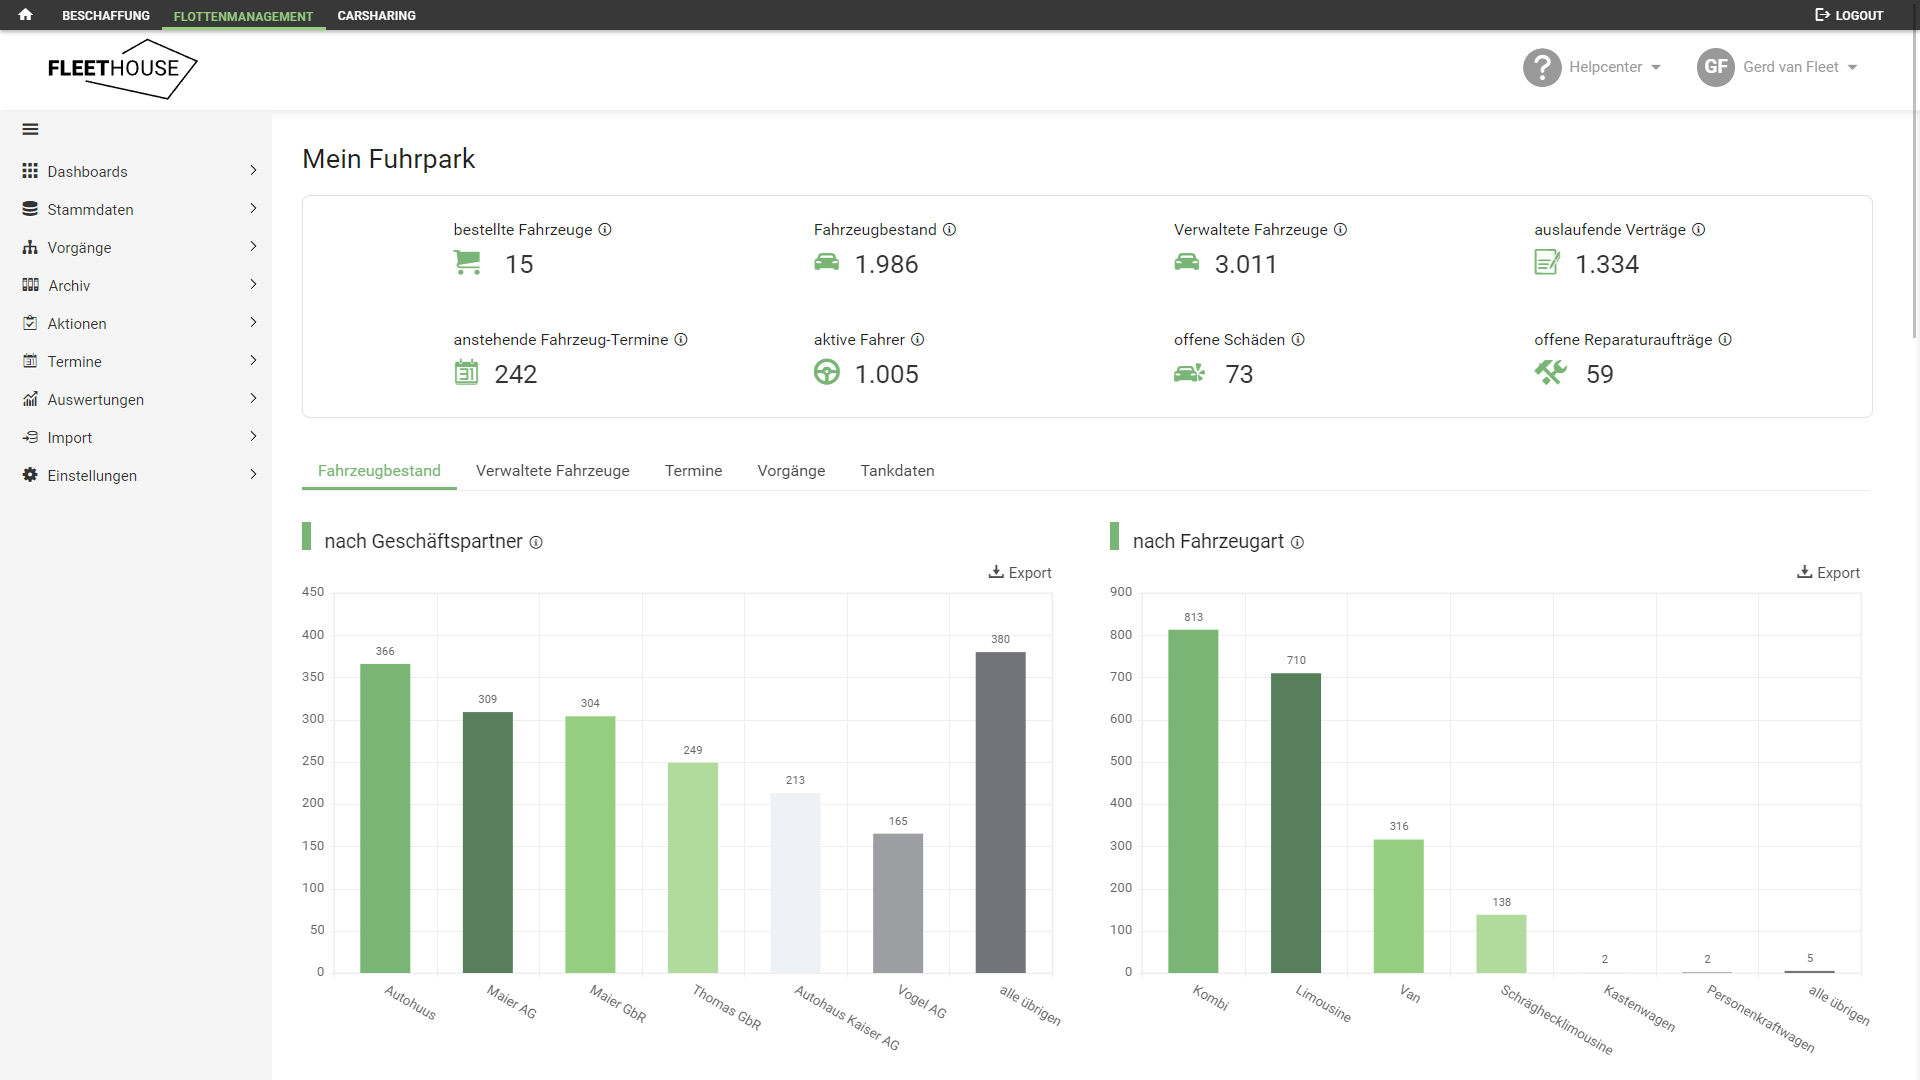
Task: Click info icon next to Fahrzeugbestand
Action: (949, 230)
